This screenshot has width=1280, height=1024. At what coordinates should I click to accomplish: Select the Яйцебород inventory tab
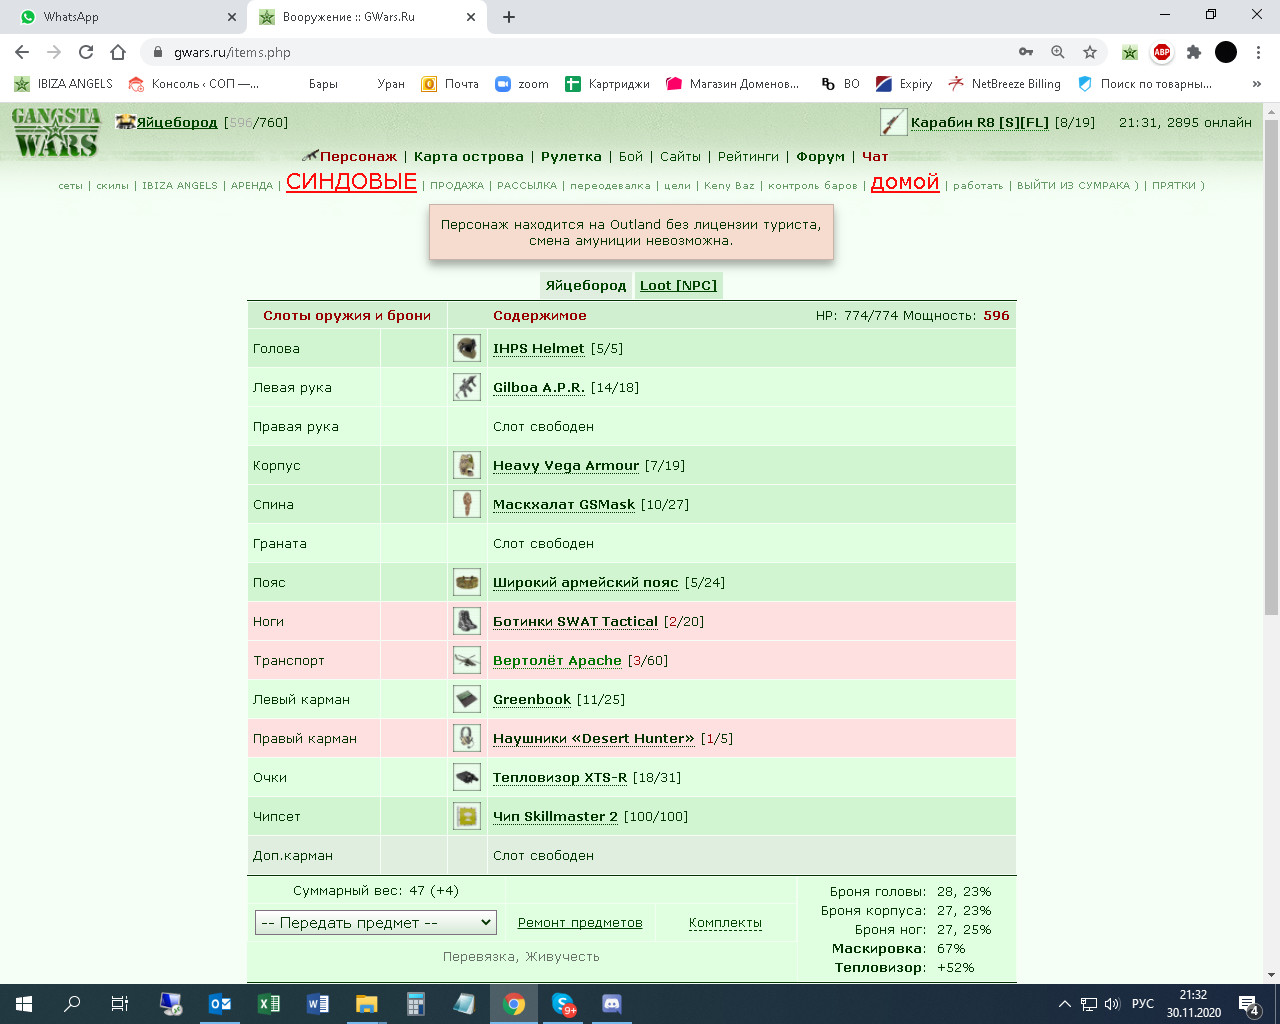586,286
